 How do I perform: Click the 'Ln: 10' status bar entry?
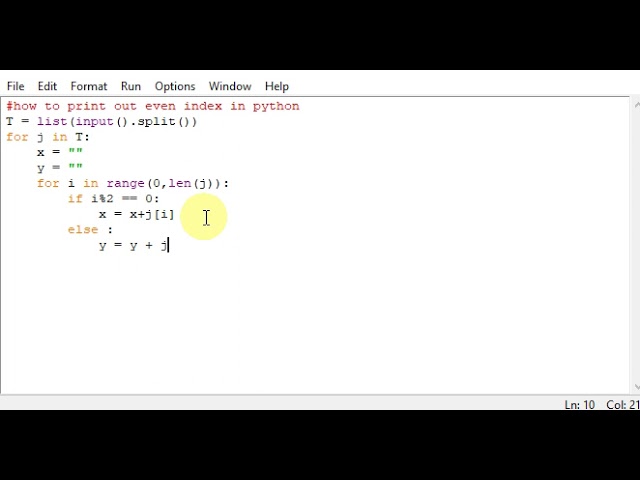580,405
